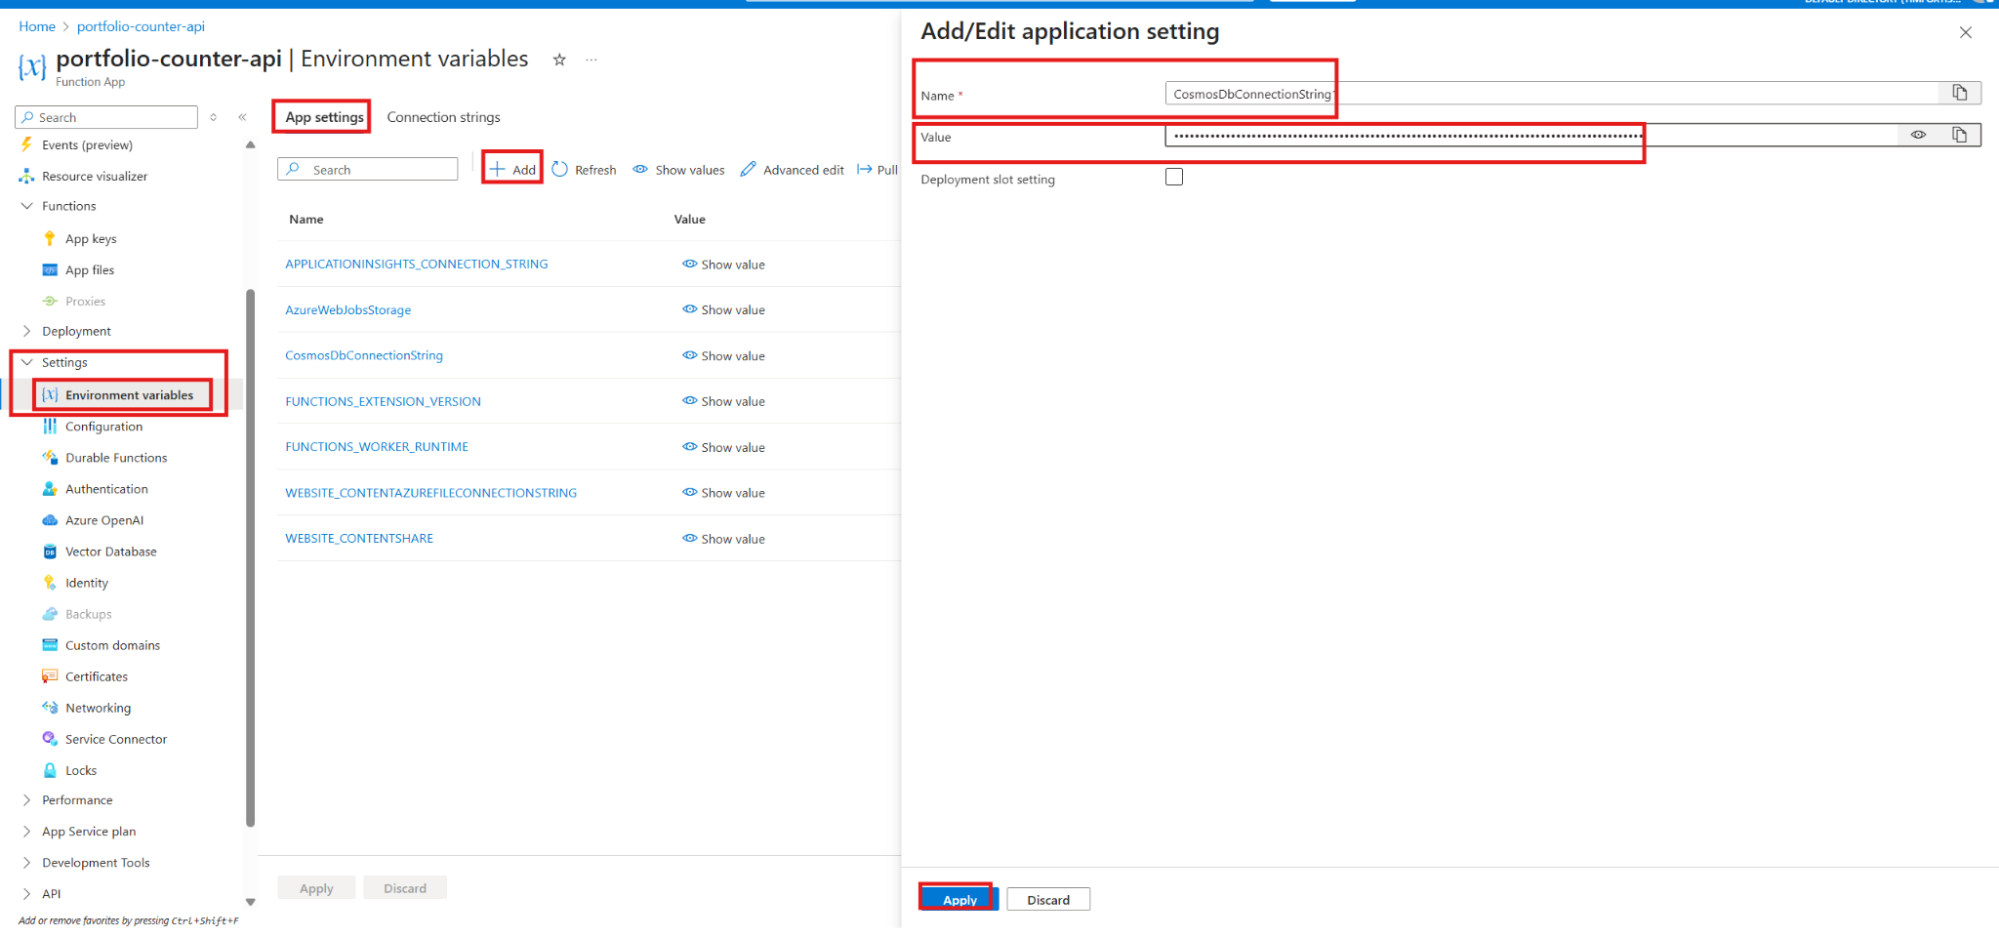This screenshot has width=1999, height=929.
Task: Click the app settings search box
Action: click(368, 168)
